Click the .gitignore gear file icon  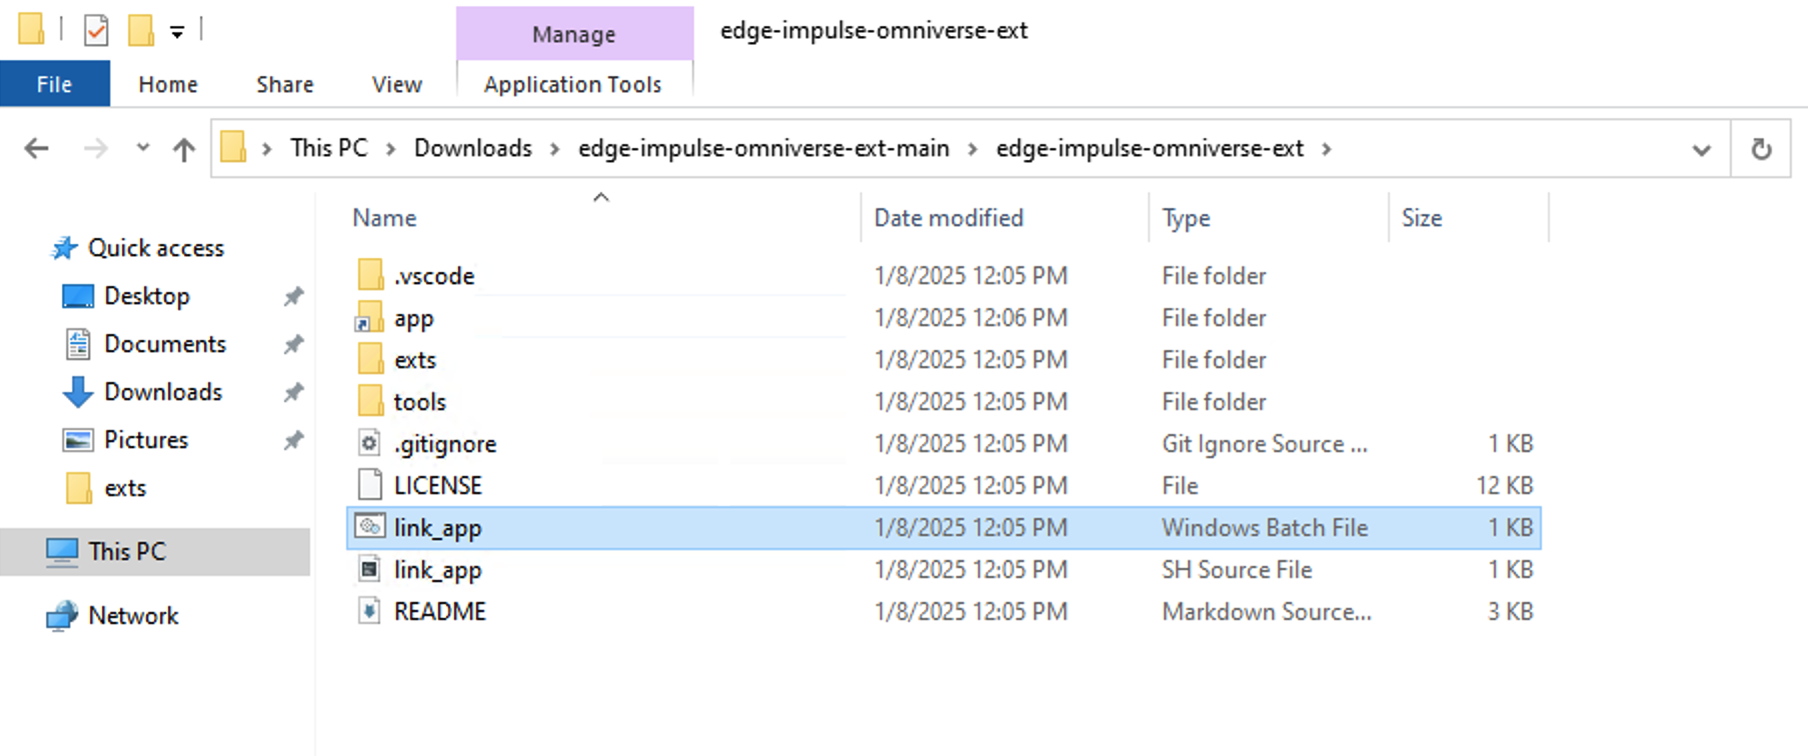pyautogui.click(x=370, y=443)
